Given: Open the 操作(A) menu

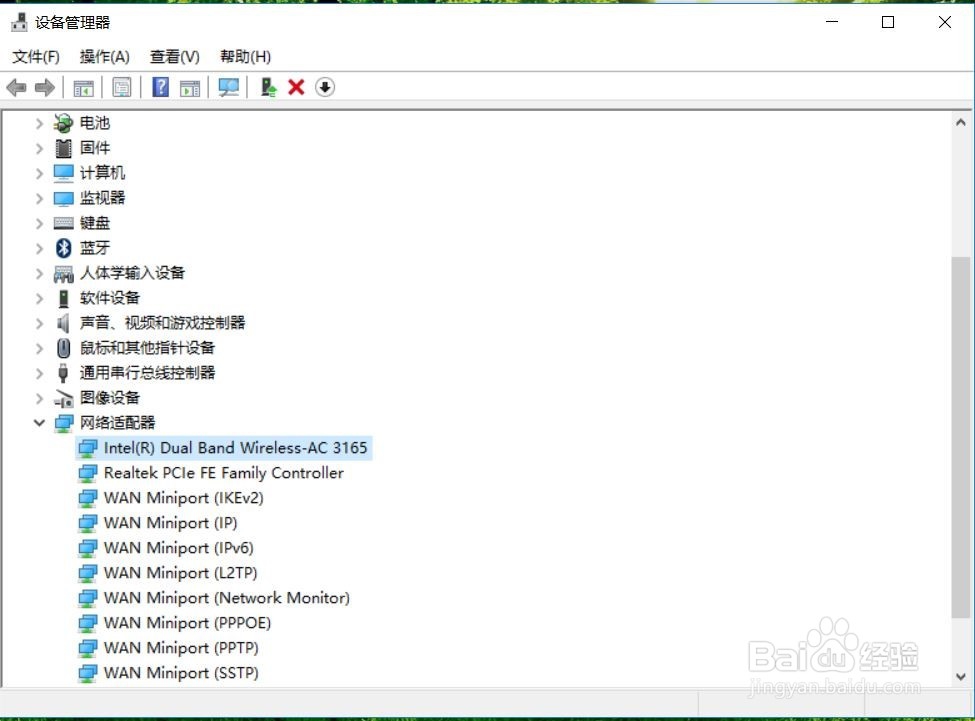Looking at the screenshot, I should 104,56.
